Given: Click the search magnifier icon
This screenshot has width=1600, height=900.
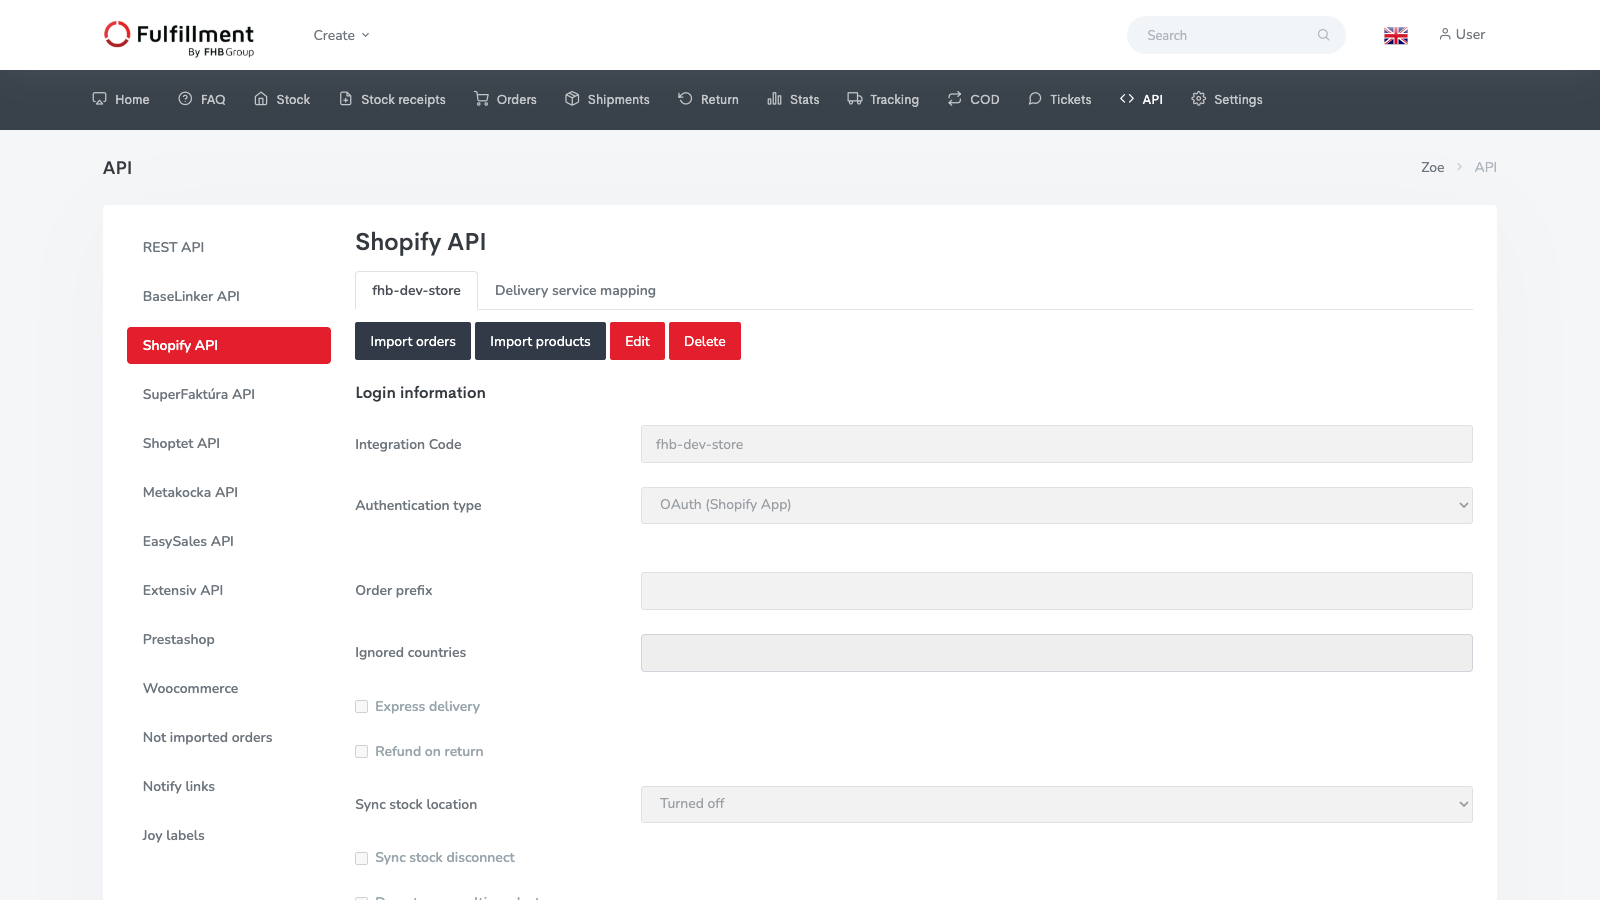Looking at the screenshot, I should tap(1324, 35).
